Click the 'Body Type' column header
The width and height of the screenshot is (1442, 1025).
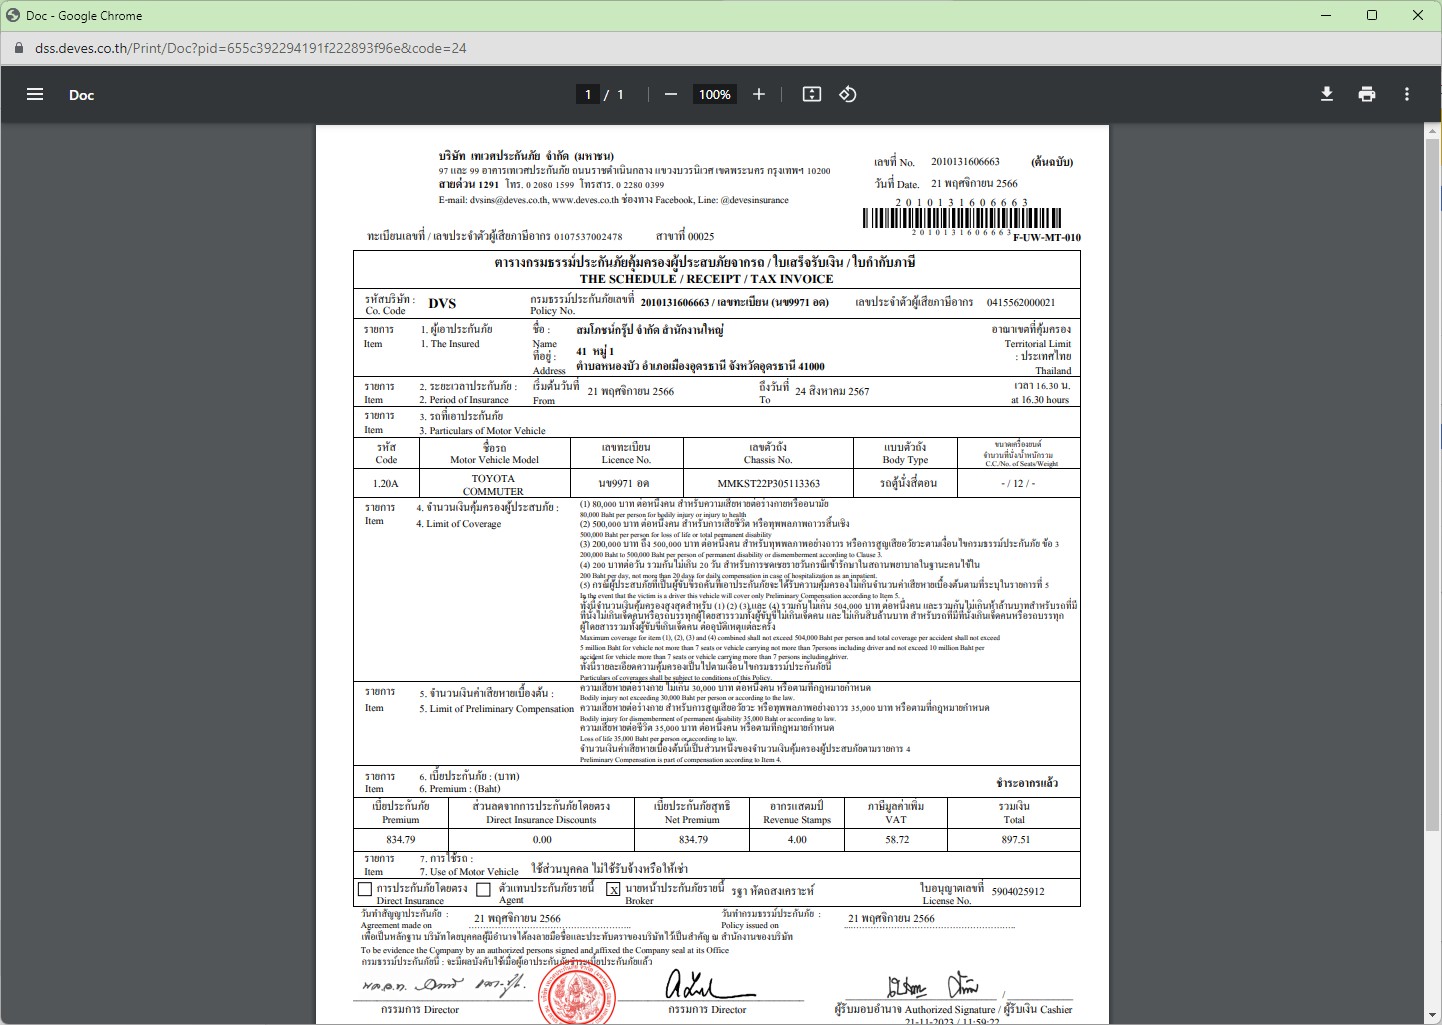pos(905,459)
